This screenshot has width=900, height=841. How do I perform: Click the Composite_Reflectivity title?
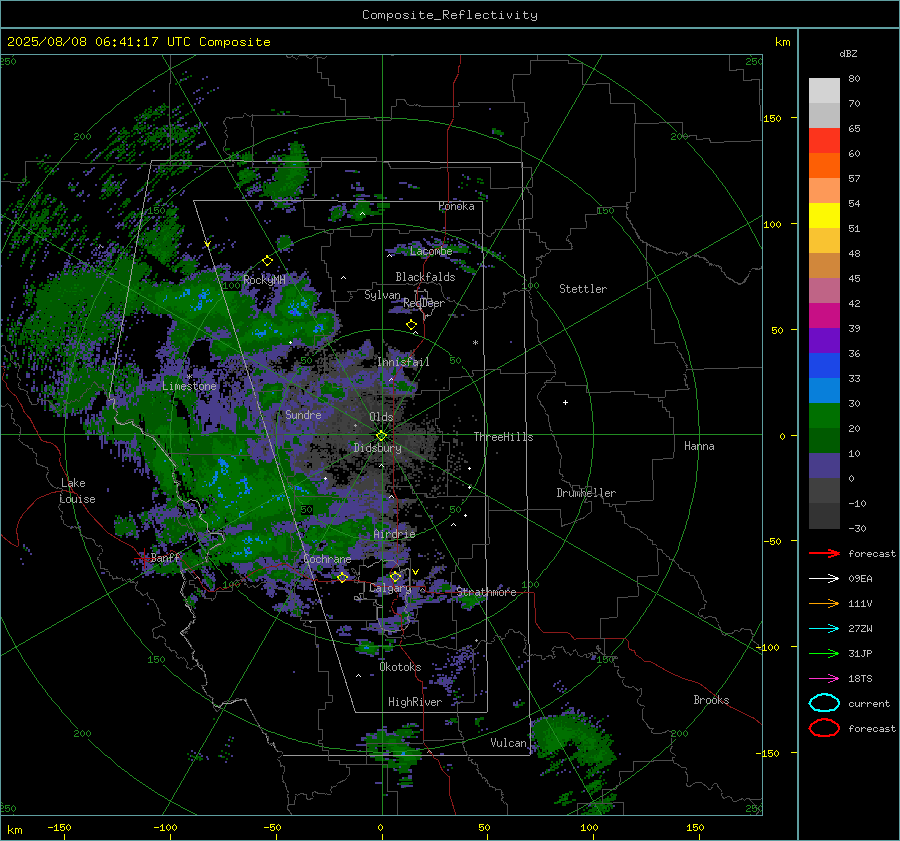pos(449,15)
